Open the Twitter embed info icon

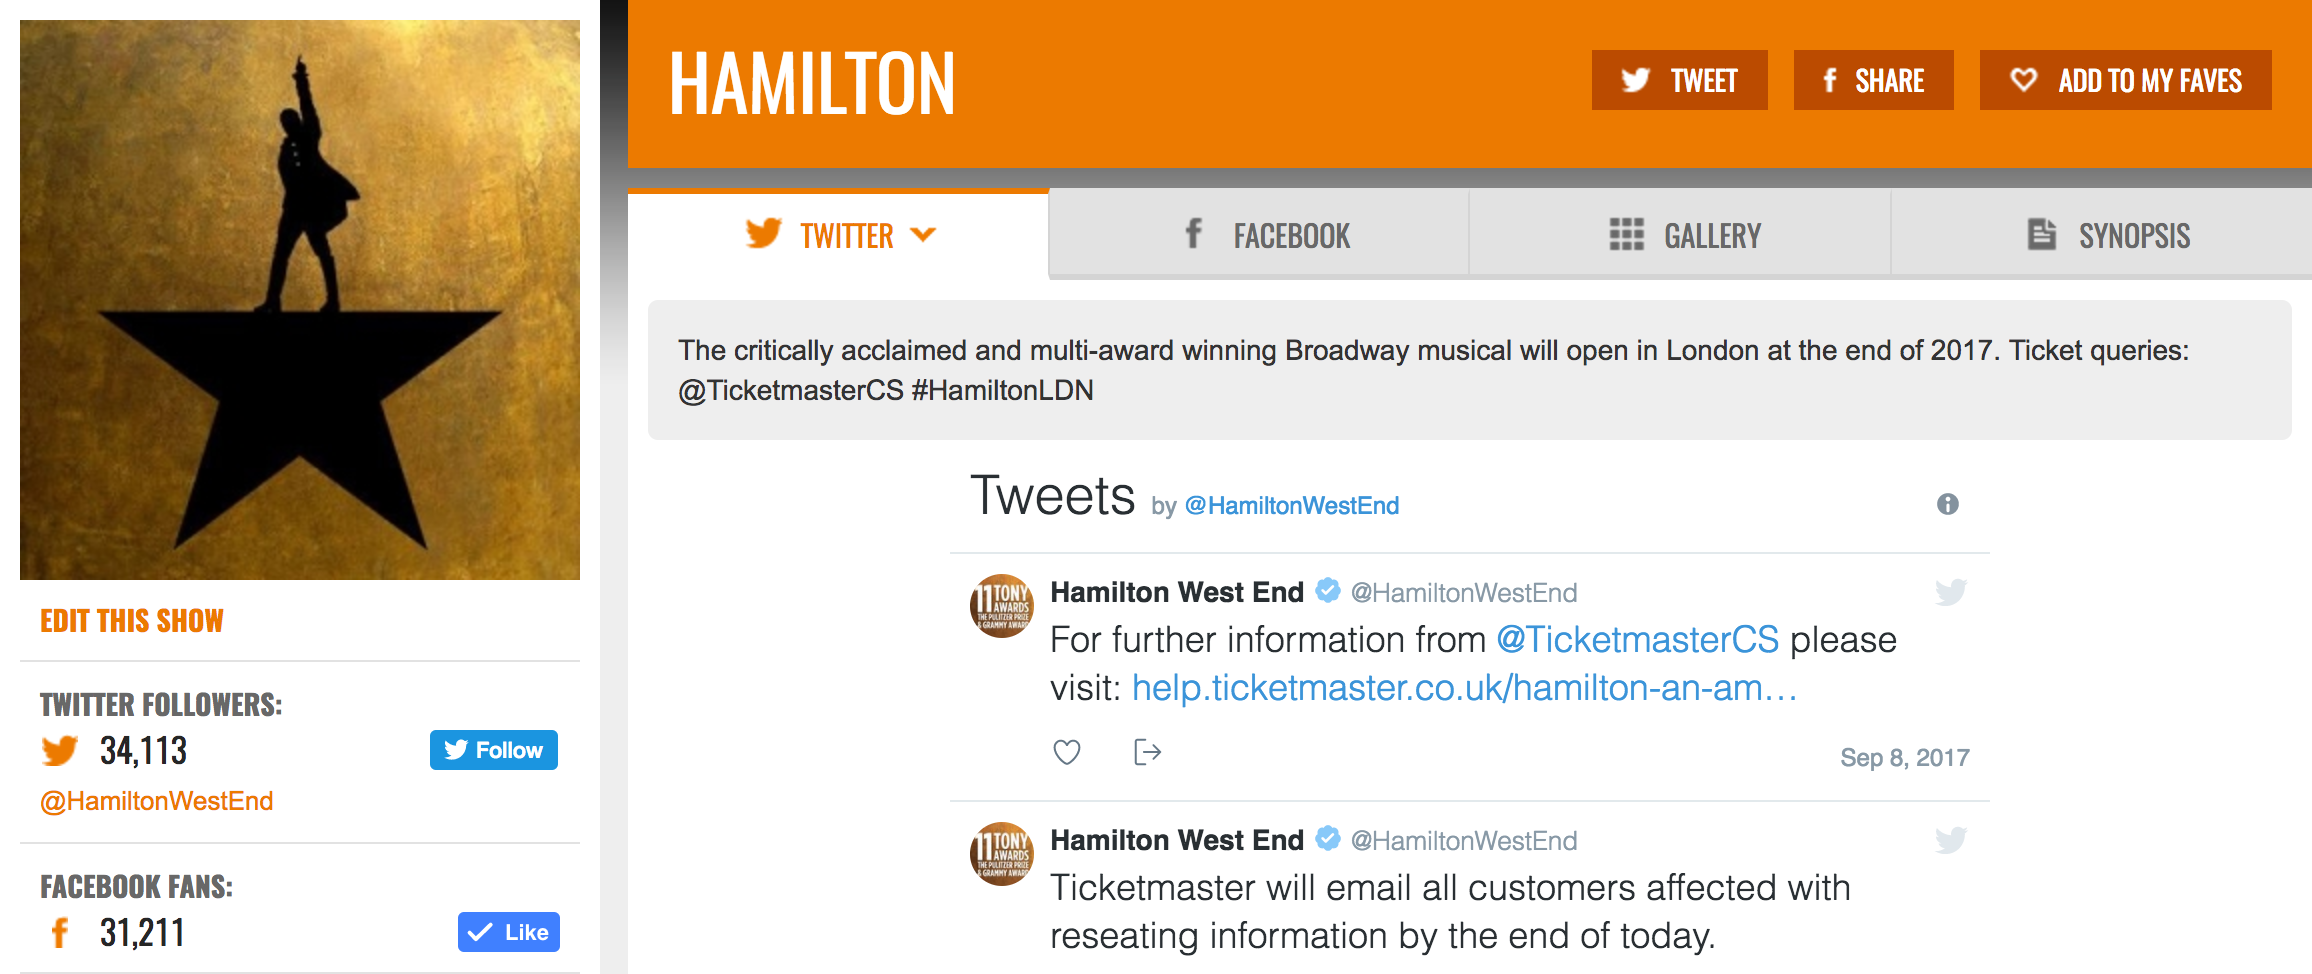(1947, 504)
